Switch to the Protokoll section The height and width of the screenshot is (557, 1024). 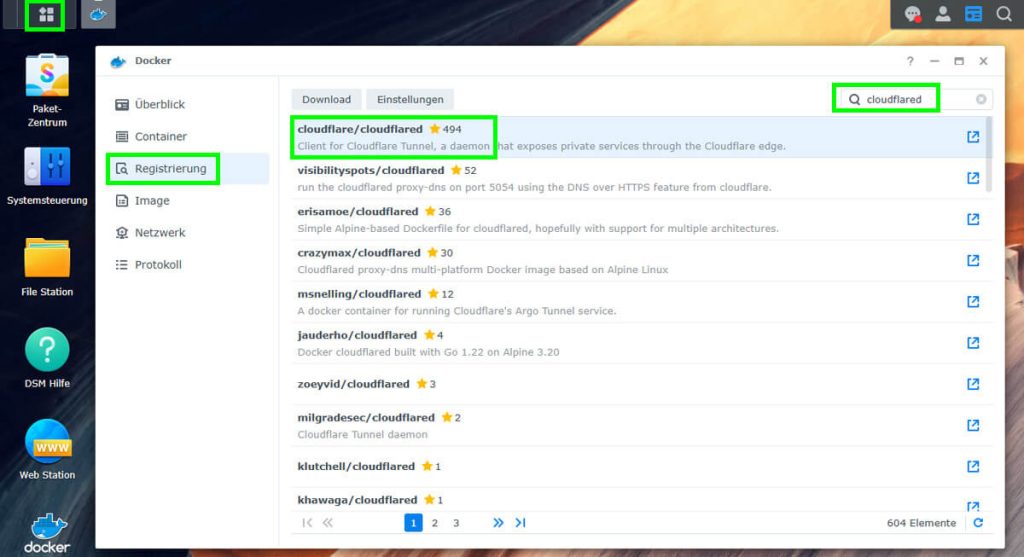pyautogui.click(x=188, y=264)
